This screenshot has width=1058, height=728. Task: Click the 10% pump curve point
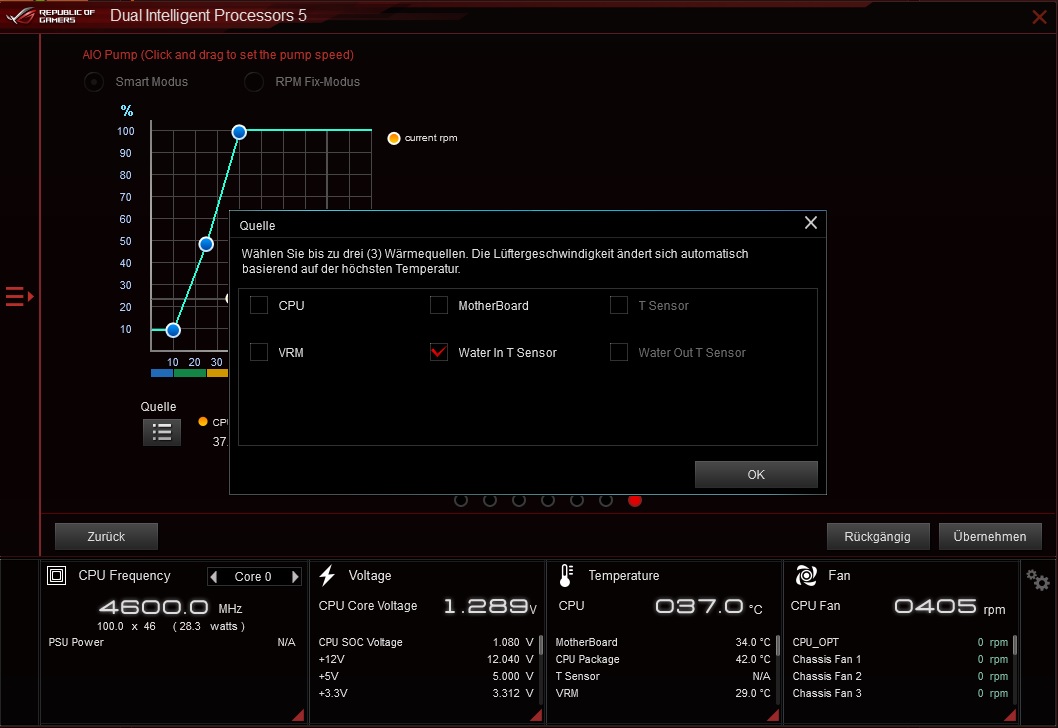[x=173, y=330]
